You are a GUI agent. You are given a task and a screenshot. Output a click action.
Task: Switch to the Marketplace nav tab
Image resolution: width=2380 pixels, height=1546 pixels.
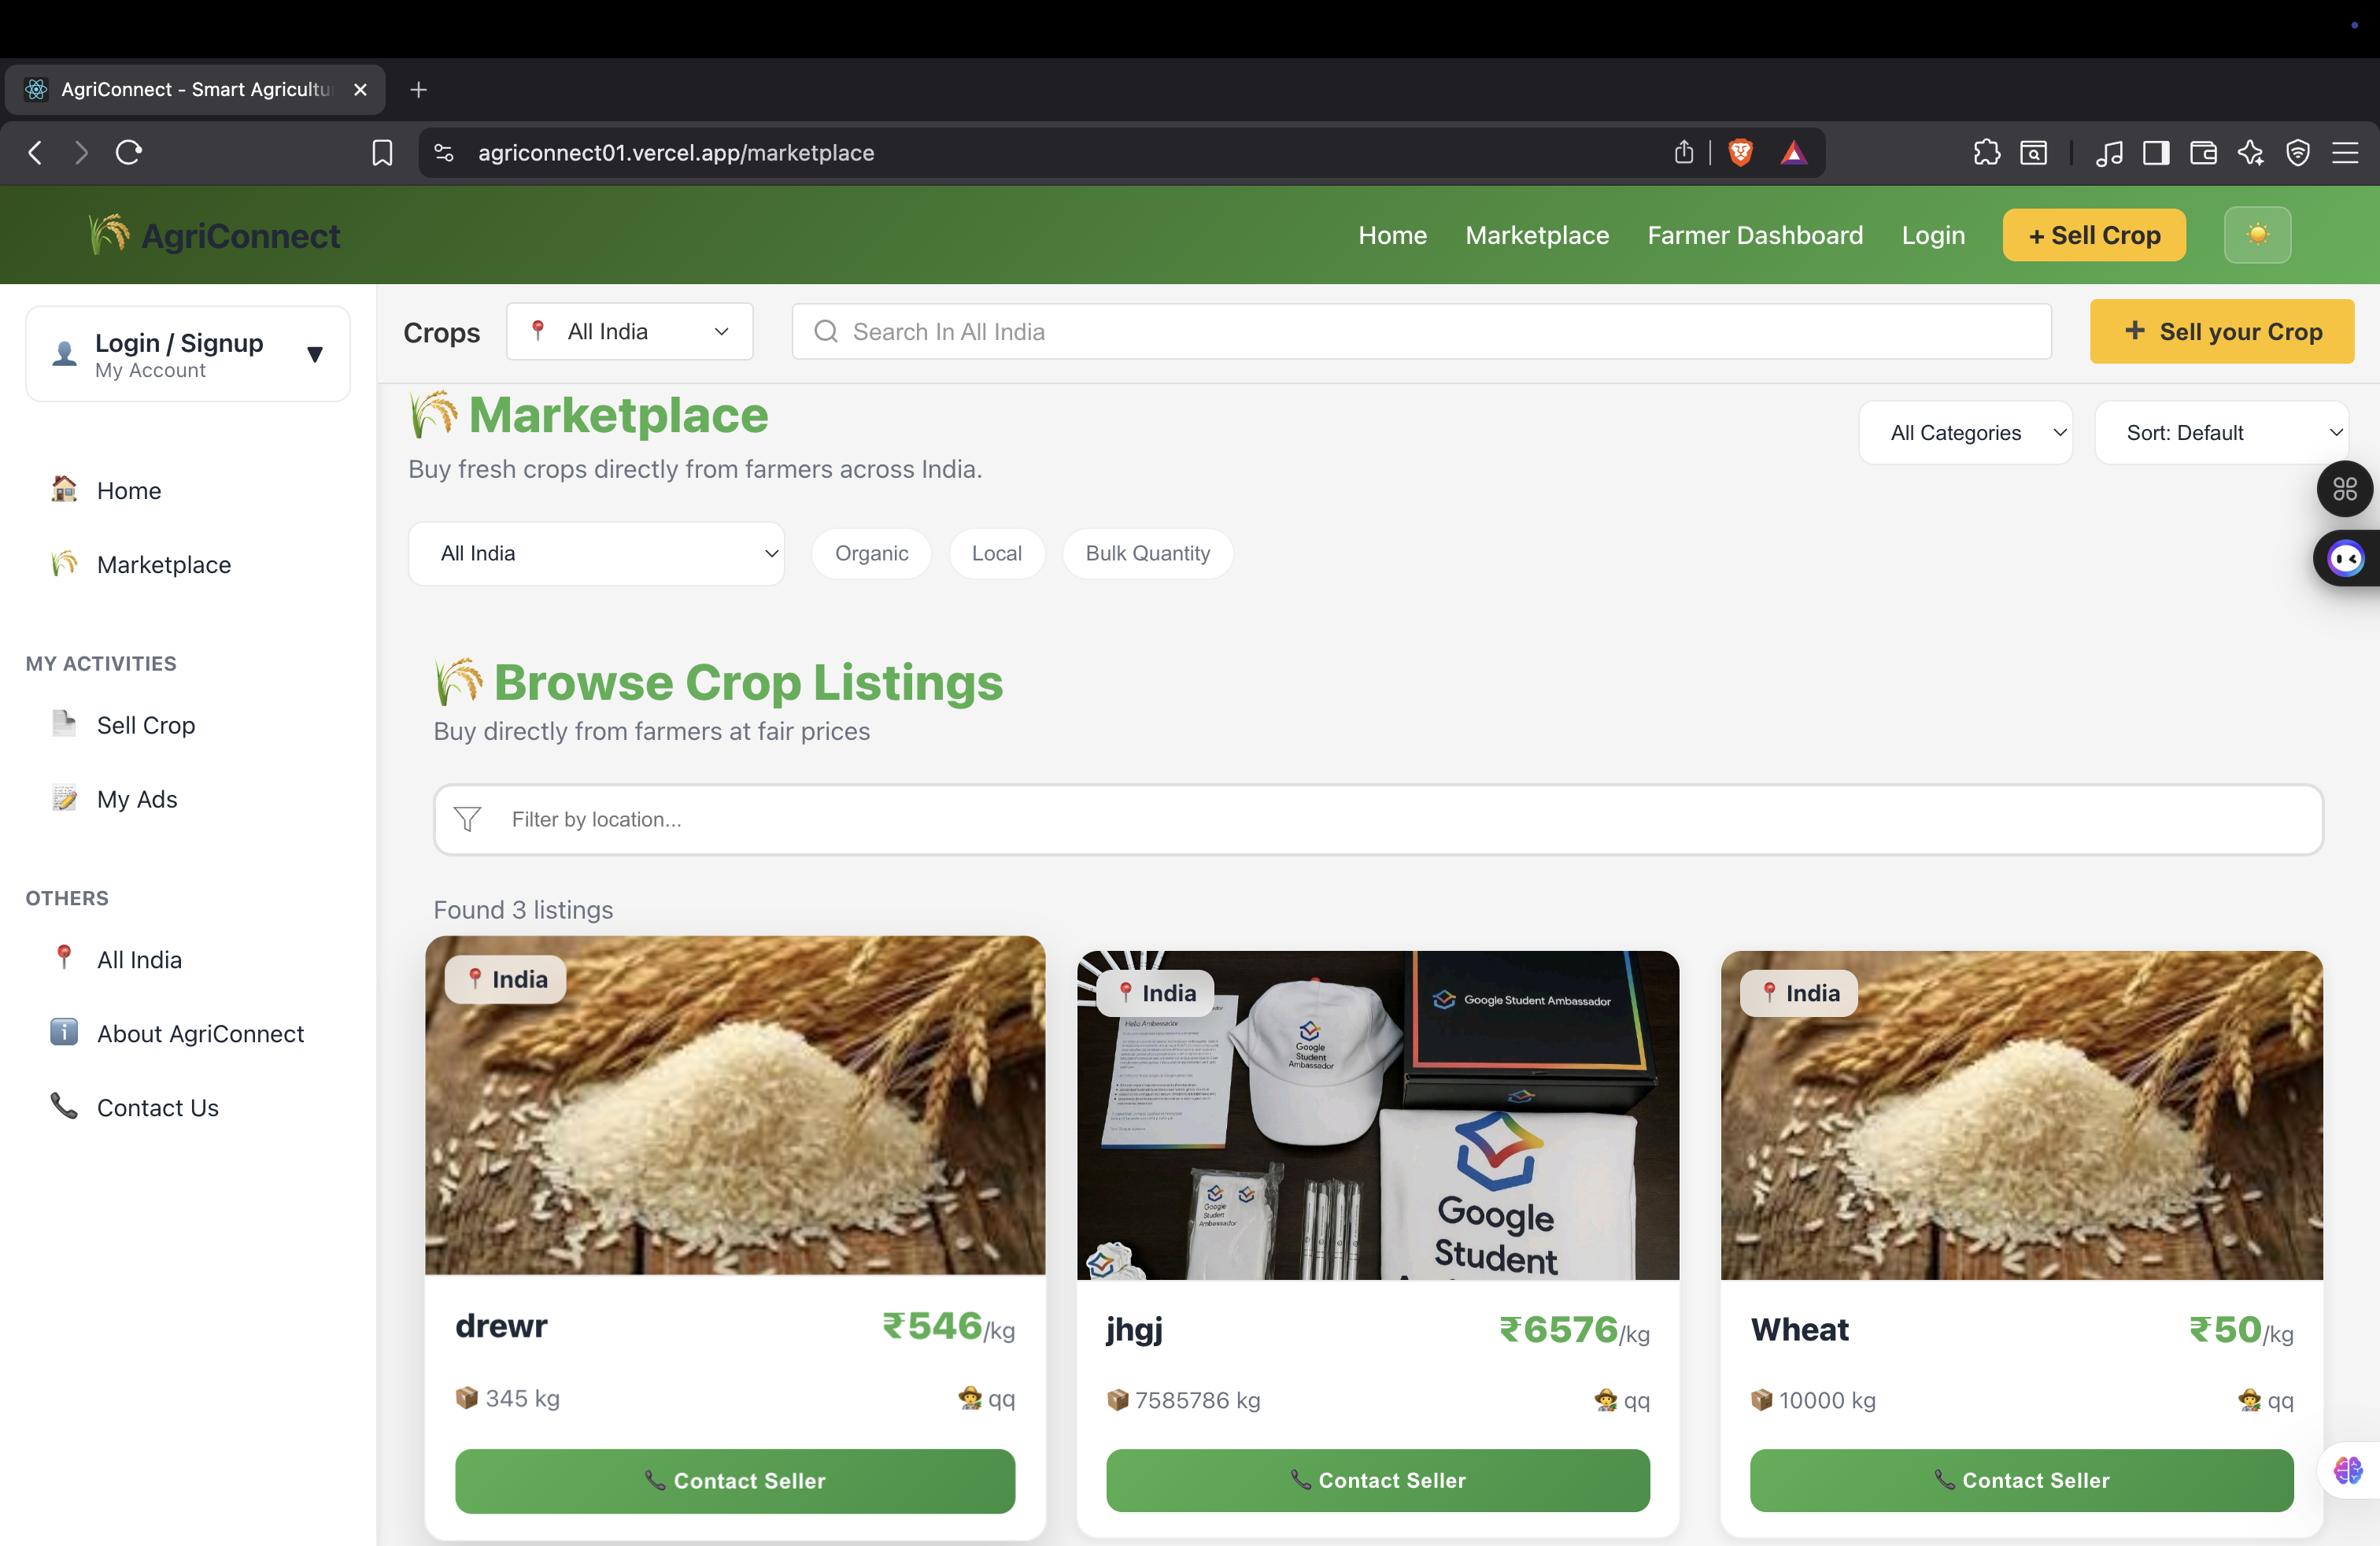(x=1536, y=235)
